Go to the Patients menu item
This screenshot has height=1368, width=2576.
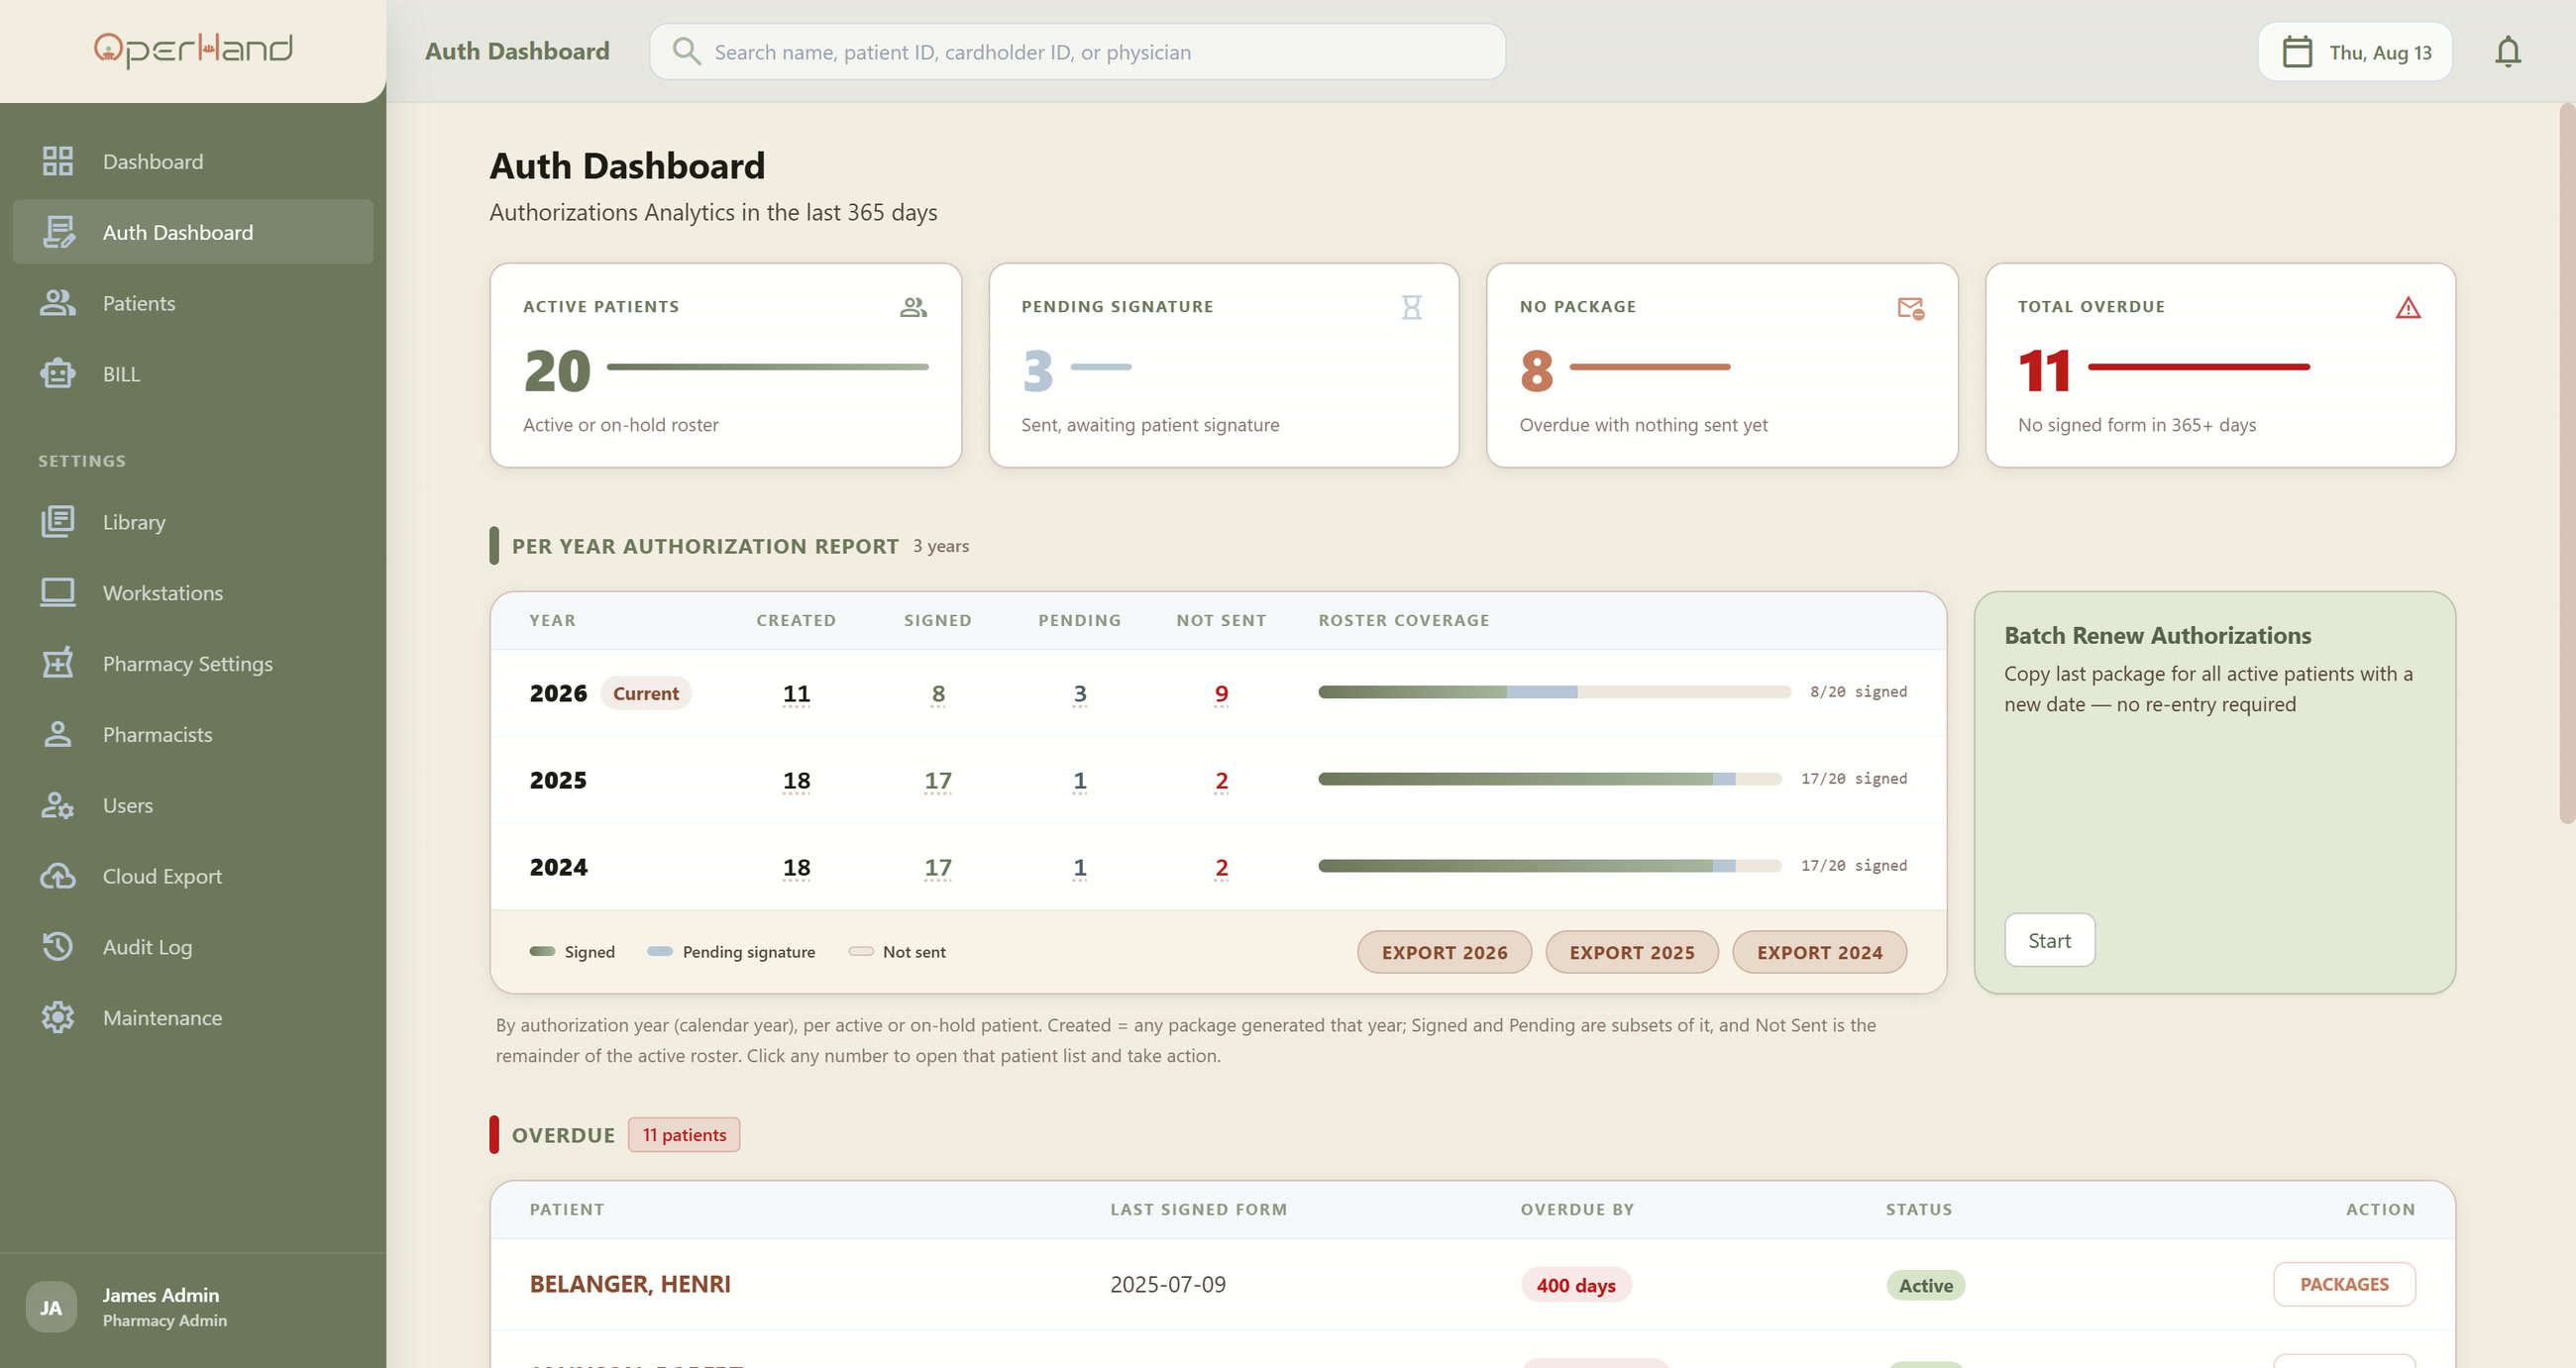(193, 303)
